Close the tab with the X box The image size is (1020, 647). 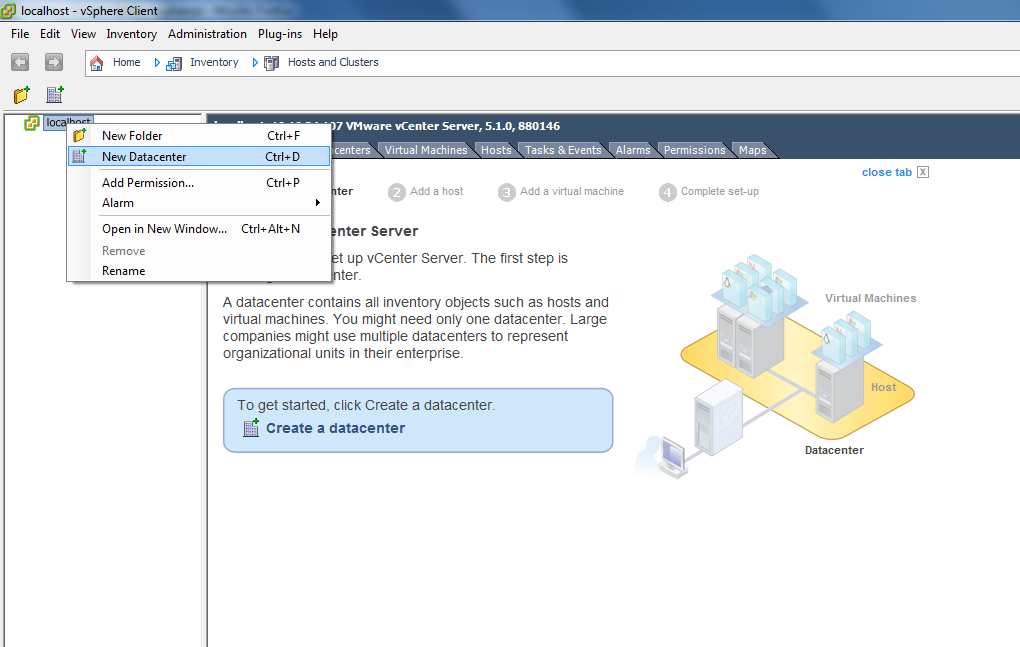click(x=922, y=172)
